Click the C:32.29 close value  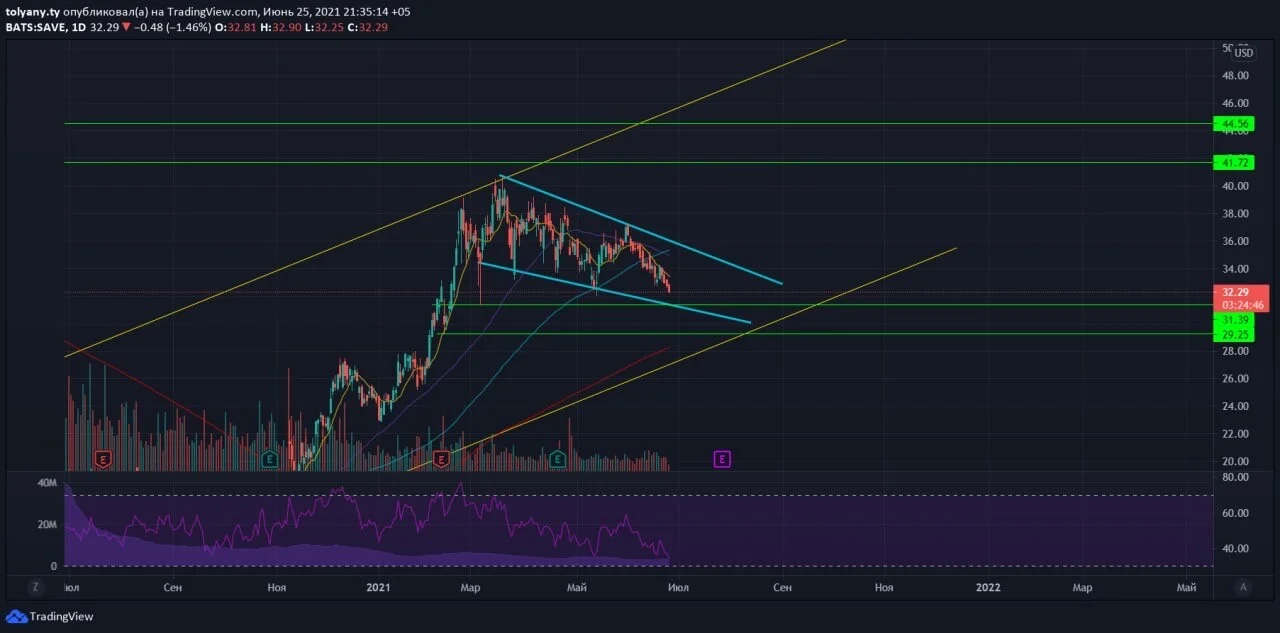(367, 27)
